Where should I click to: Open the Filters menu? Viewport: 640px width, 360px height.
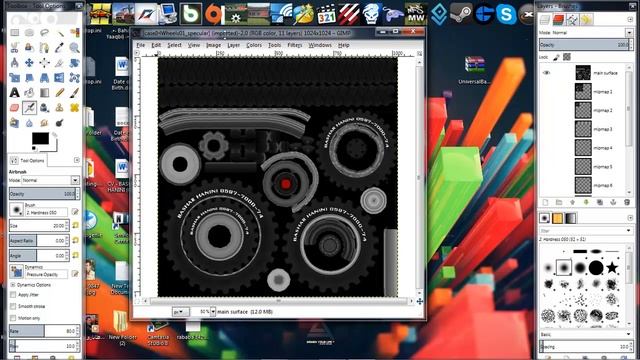tap(294, 45)
